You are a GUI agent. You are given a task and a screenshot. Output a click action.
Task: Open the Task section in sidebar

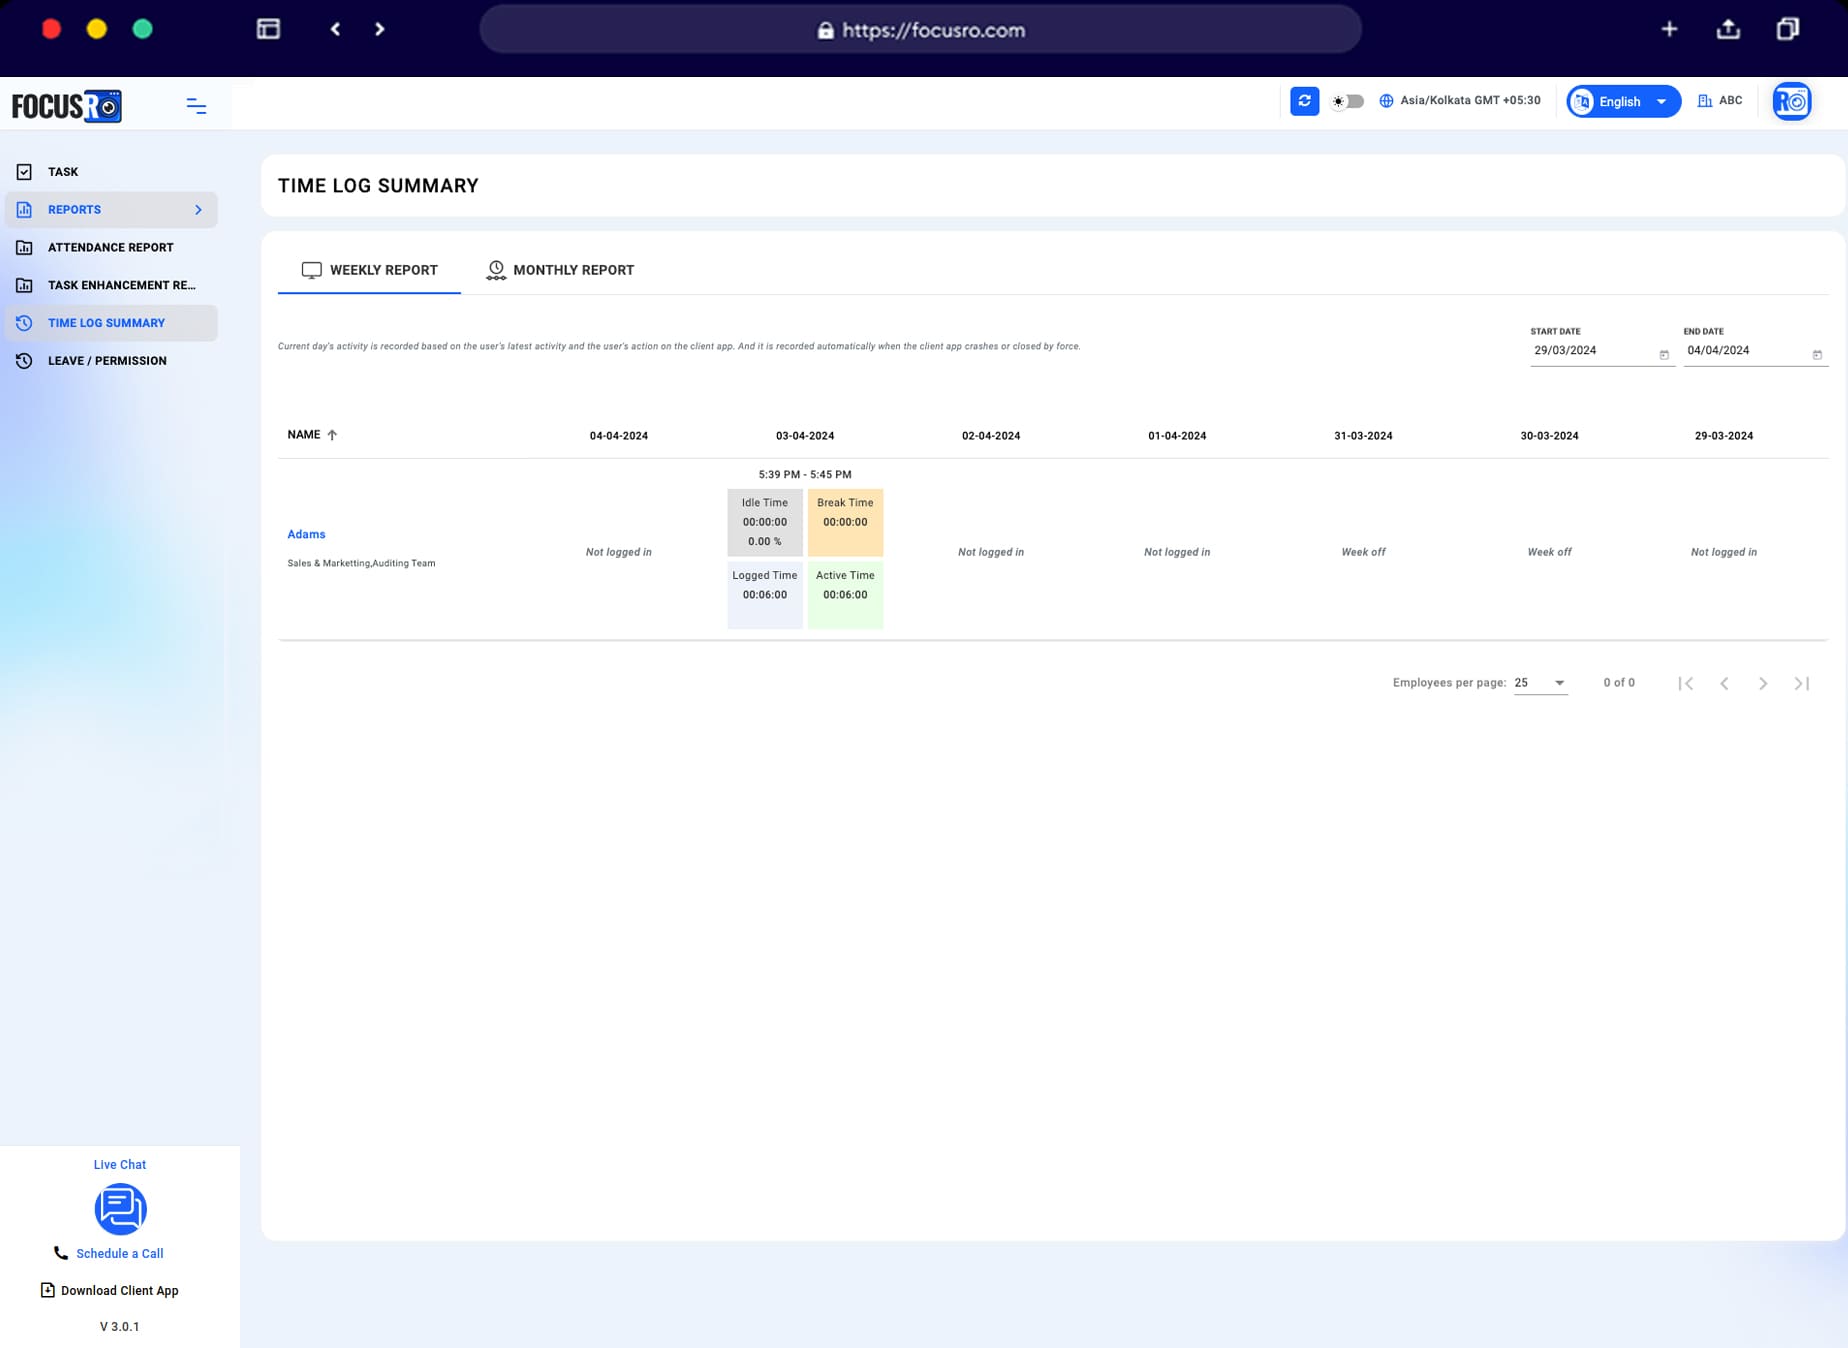(x=62, y=171)
